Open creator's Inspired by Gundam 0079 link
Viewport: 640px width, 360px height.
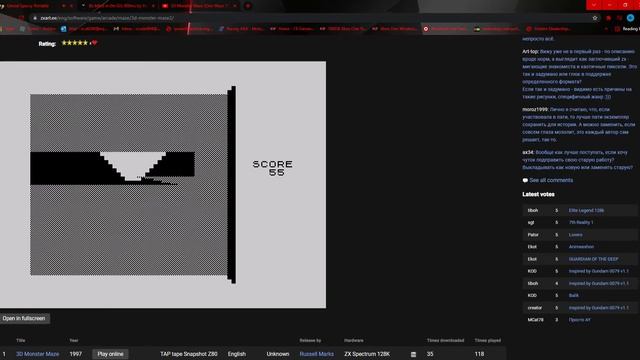(599, 308)
